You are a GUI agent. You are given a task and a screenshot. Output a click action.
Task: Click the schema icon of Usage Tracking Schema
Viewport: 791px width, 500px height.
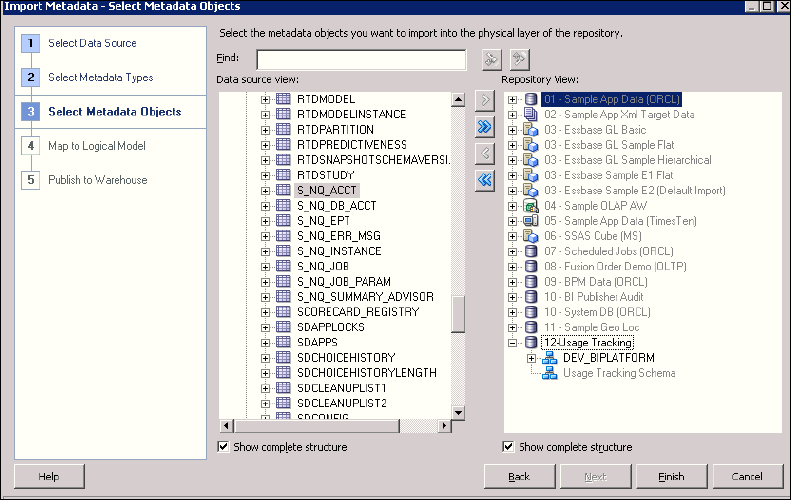[549, 373]
